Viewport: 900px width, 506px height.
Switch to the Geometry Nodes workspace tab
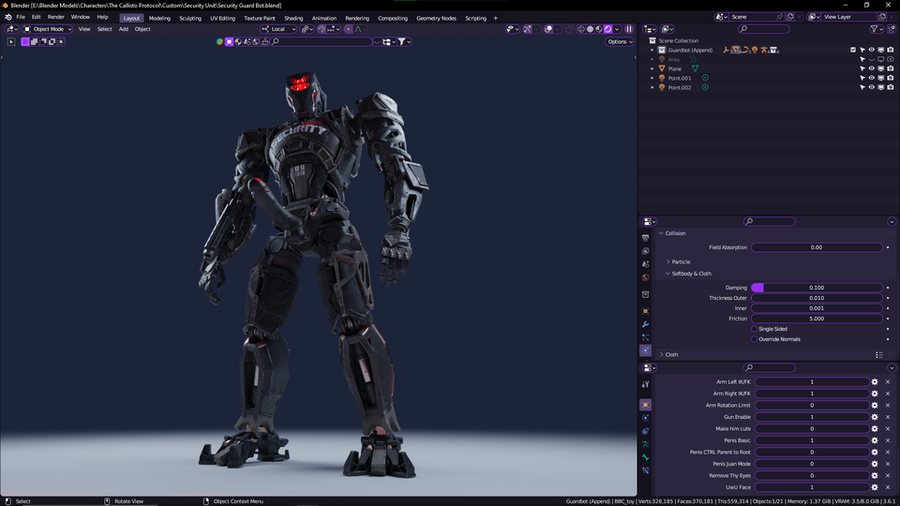pos(436,18)
